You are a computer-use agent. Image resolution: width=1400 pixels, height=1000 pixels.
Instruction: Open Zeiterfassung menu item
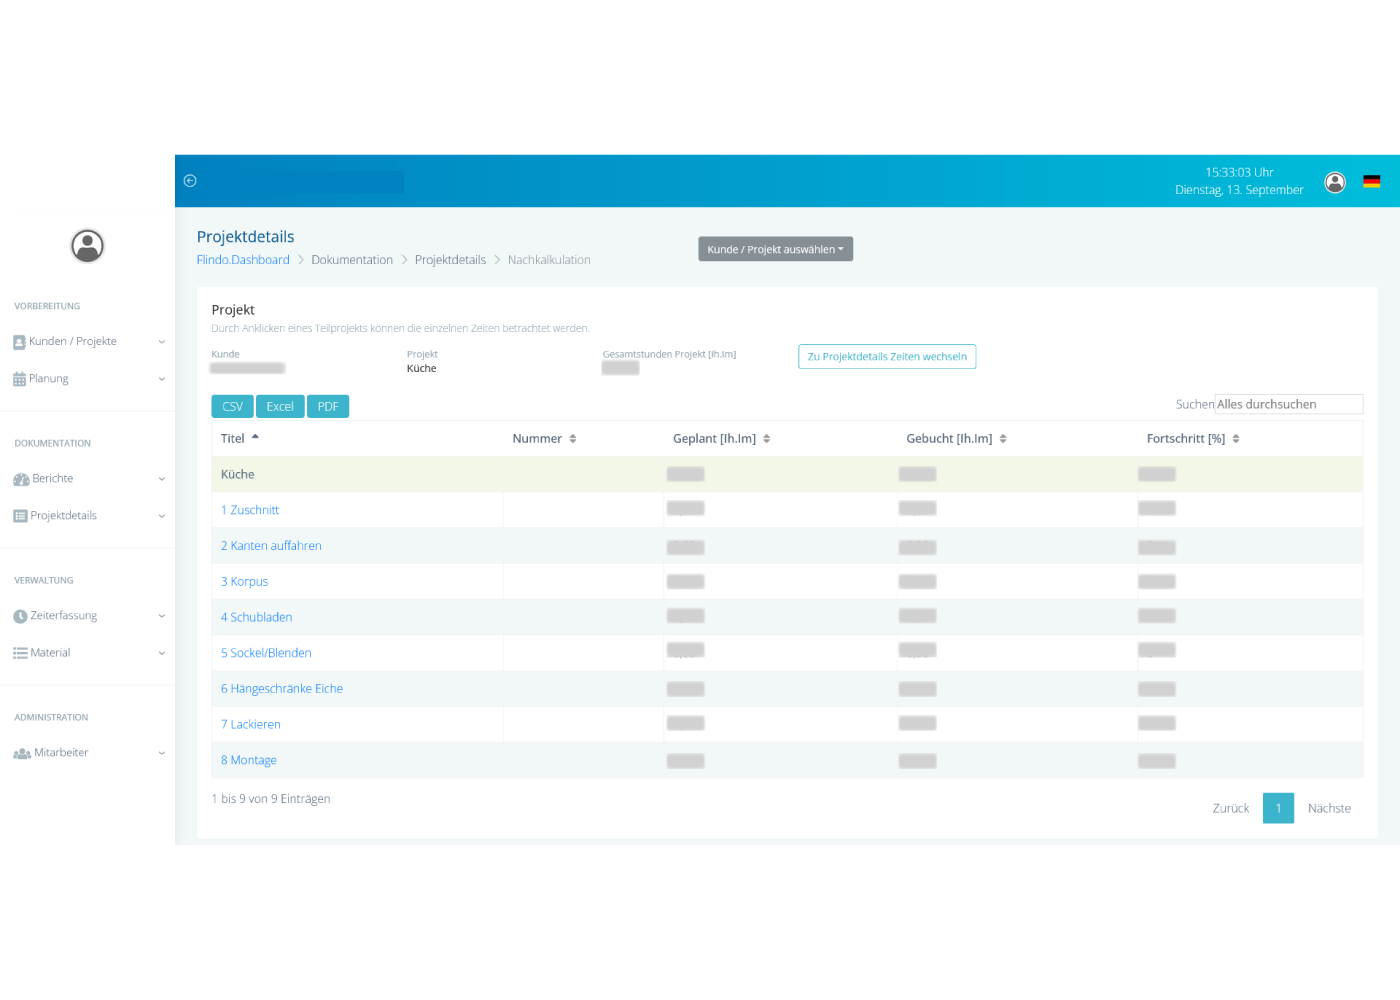point(64,616)
